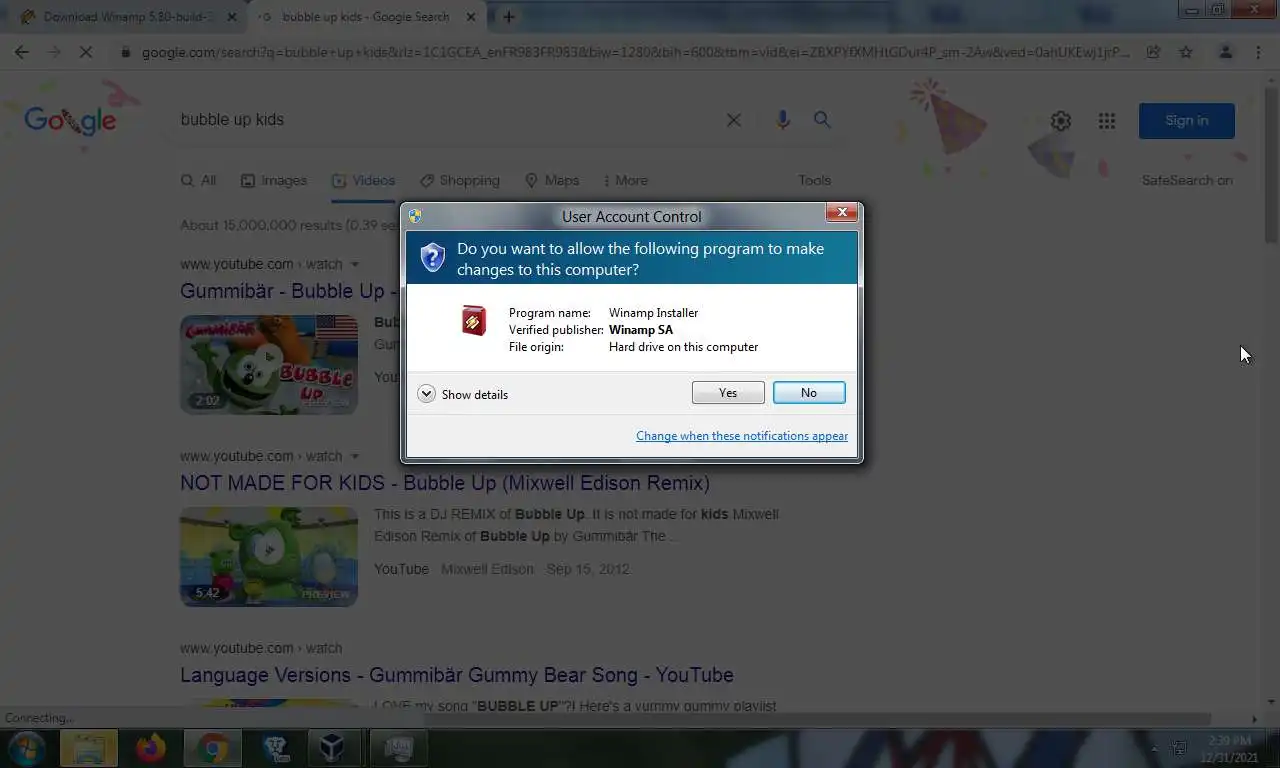
Task: Select the bubble up kids Google Search tab
Action: pos(367,17)
